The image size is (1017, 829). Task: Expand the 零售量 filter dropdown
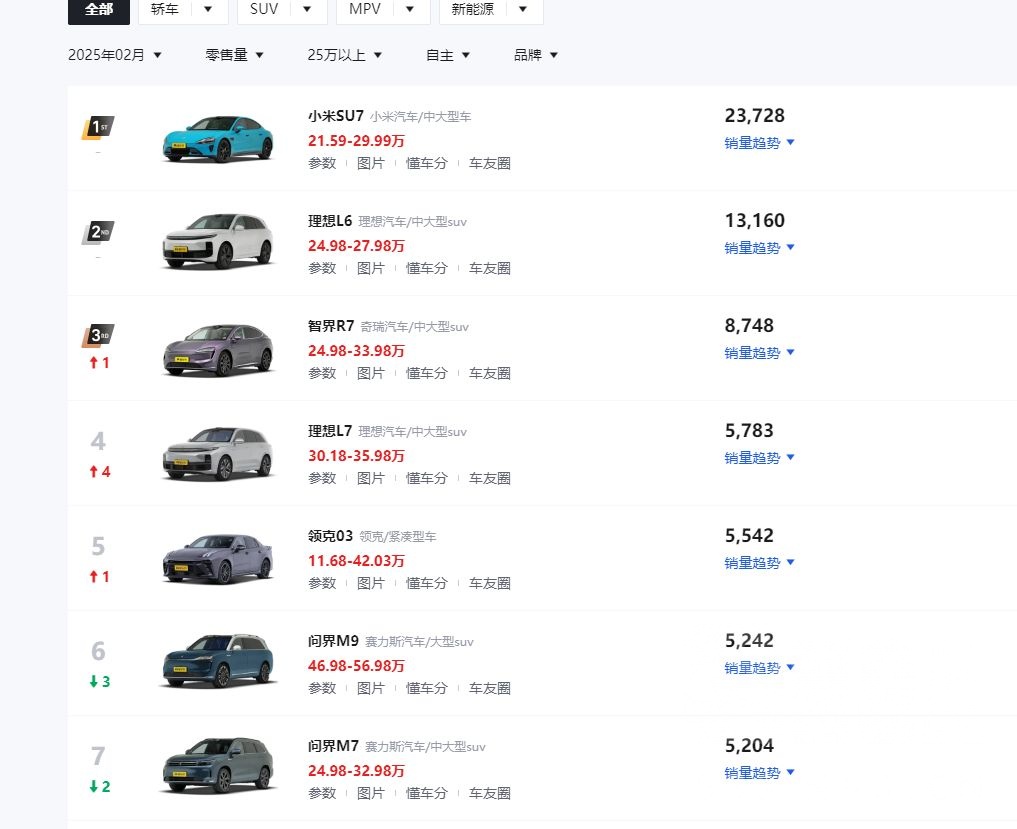(234, 55)
